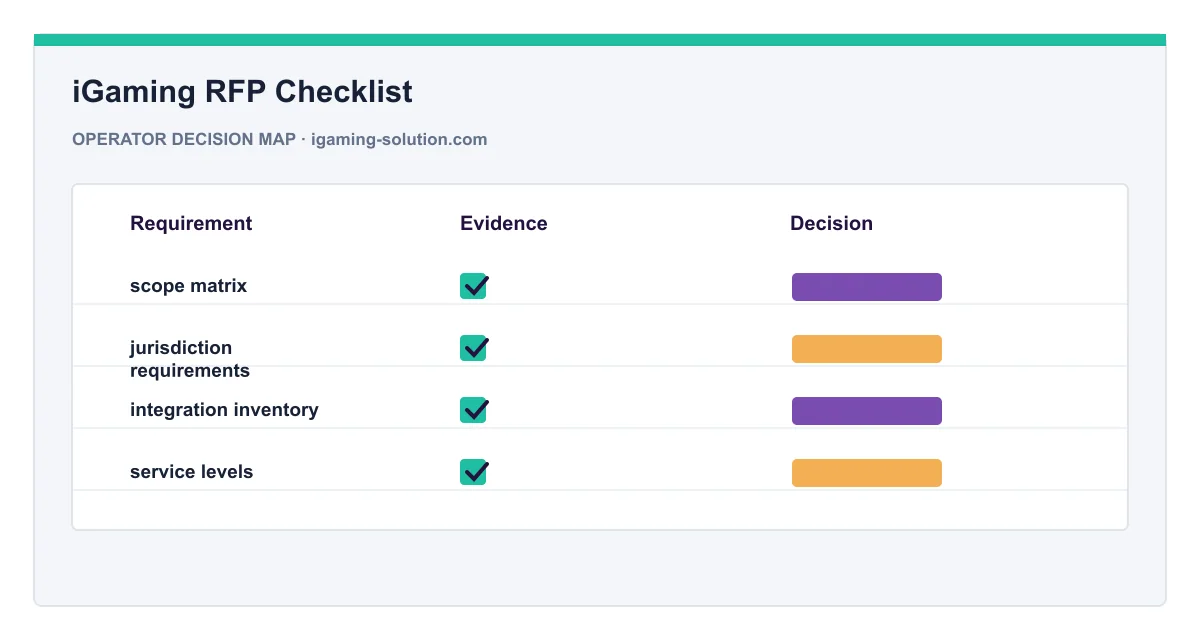1200x640 pixels.
Task: Click the orange decision bar for jurisdiction requirements
Action: (x=867, y=349)
